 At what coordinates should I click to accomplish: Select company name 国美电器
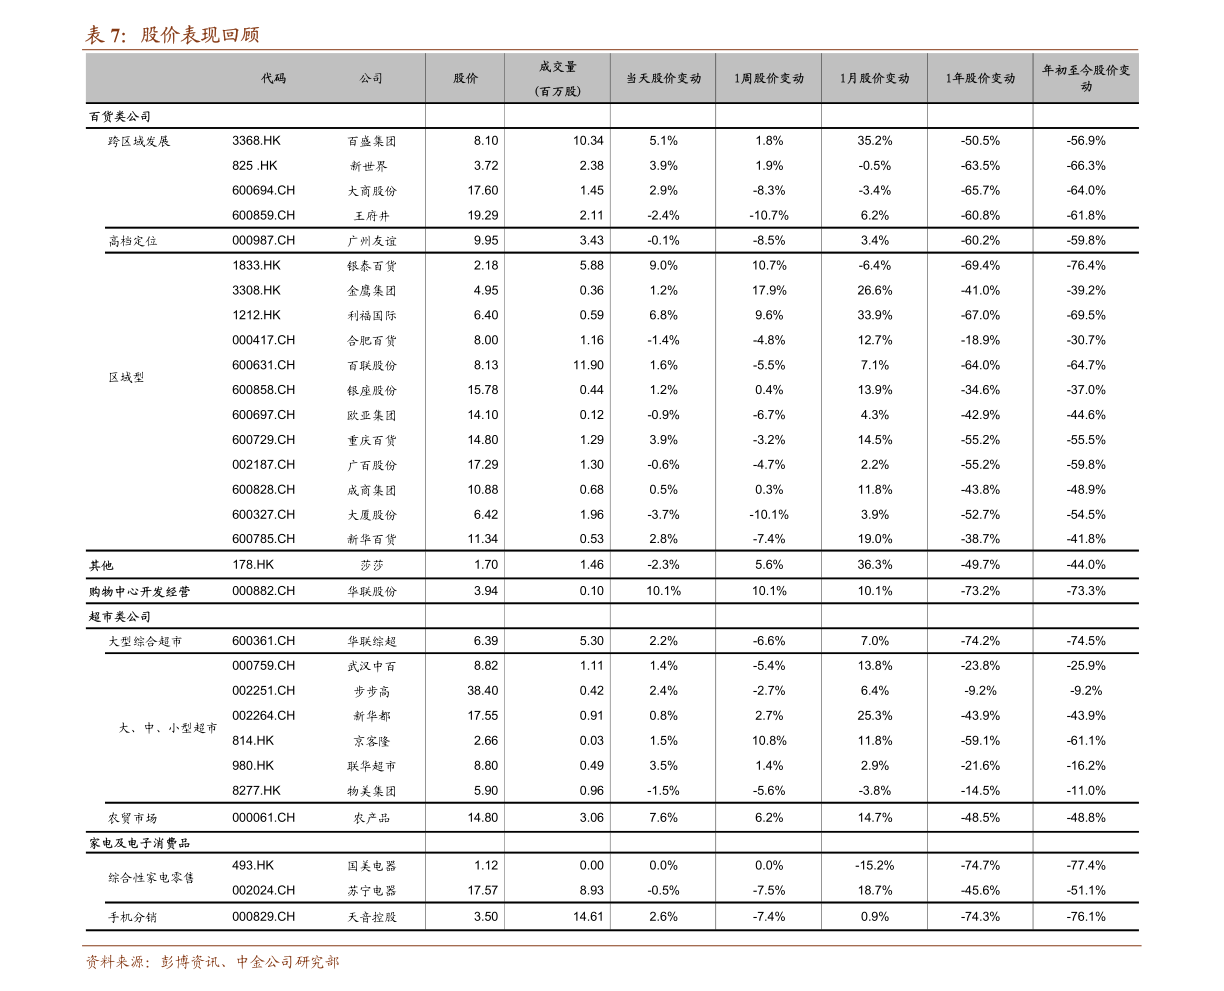click(x=371, y=867)
